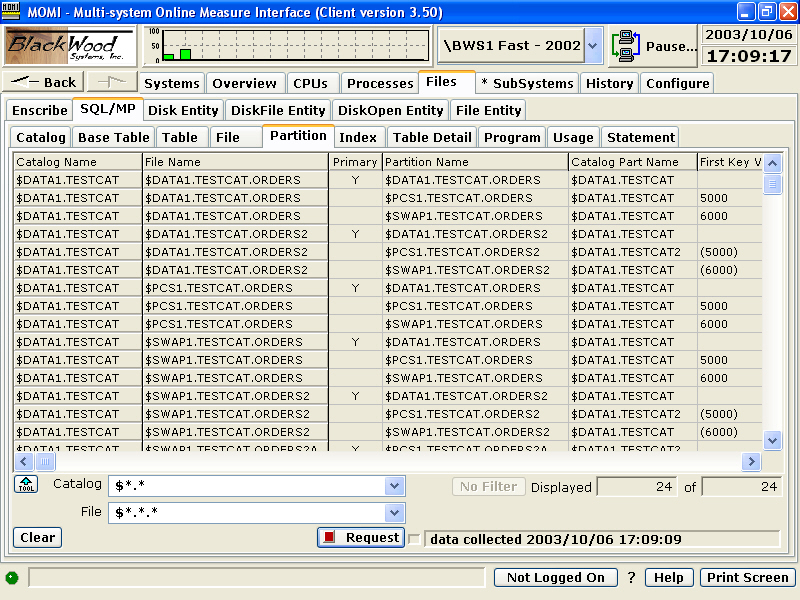
Task: Switch to the Index tab
Action: pos(358,137)
